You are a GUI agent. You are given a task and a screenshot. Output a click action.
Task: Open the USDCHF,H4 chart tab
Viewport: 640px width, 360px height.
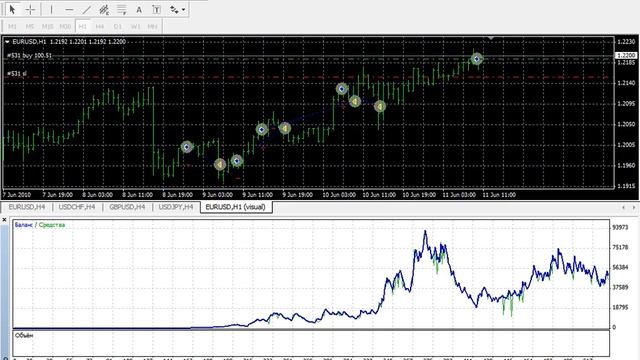[x=77, y=207]
